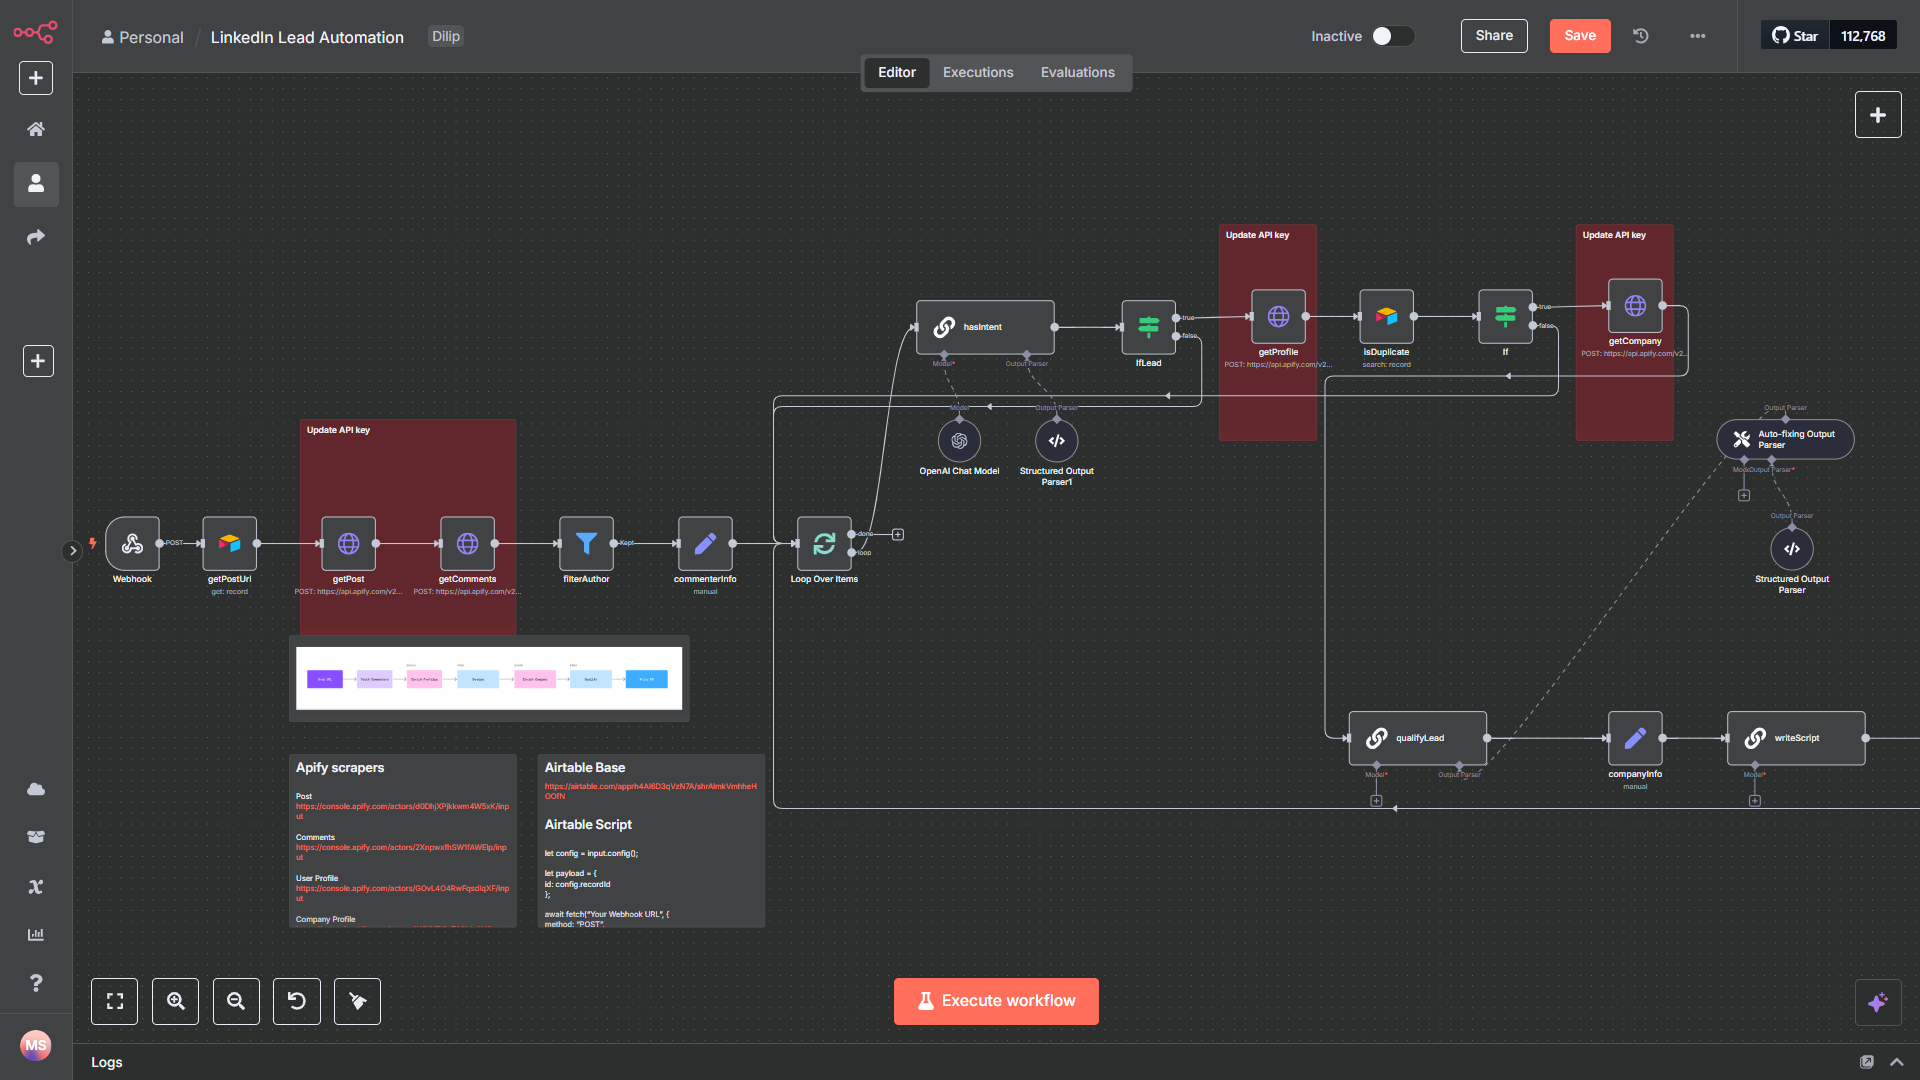Expand the Logs panel chevron
Screen dimensions: 1920x1080
(1896, 1062)
